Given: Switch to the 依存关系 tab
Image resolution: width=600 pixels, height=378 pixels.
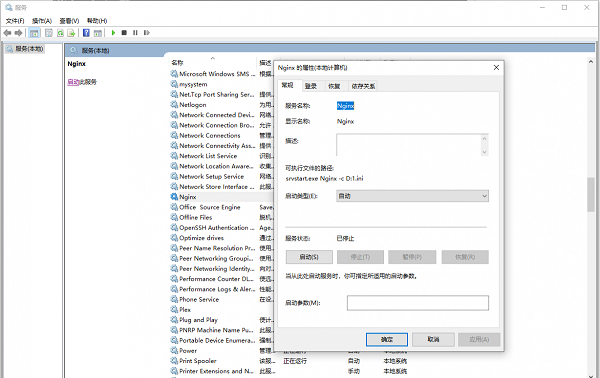Looking at the screenshot, I should click(363, 86).
